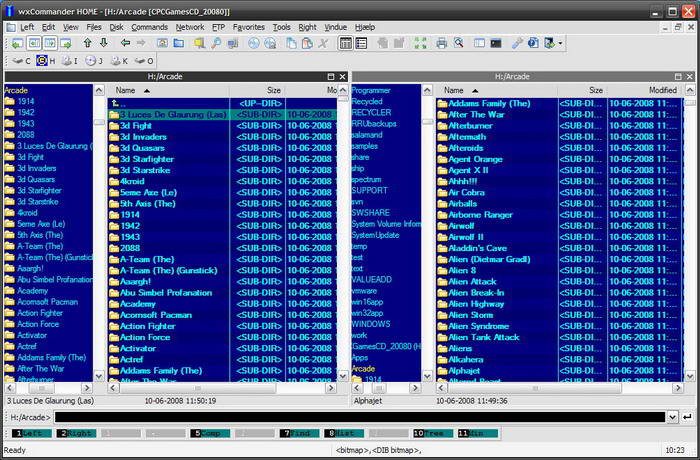The height and width of the screenshot is (460, 700).
Task: Click the scissors cut icon
Action: pos(322,43)
